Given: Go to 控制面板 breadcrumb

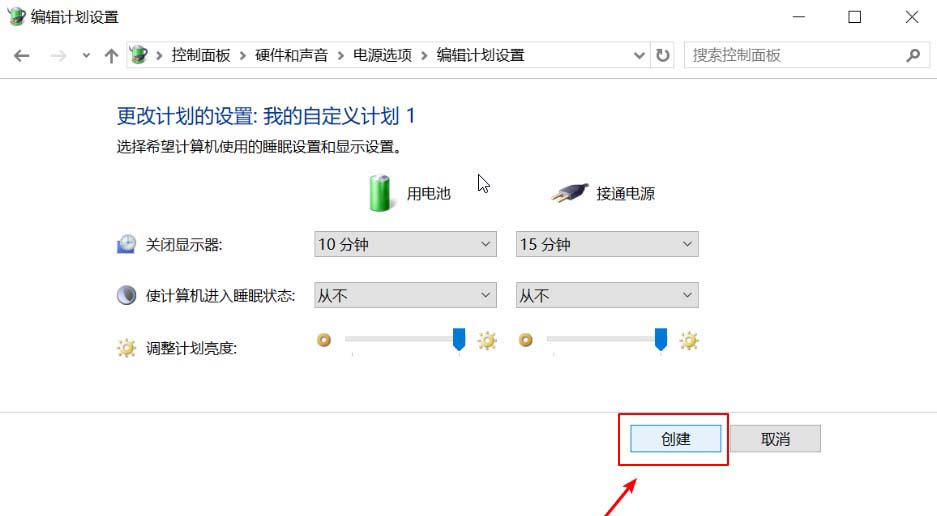Looking at the screenshot, I should click(x=201, y=56).
